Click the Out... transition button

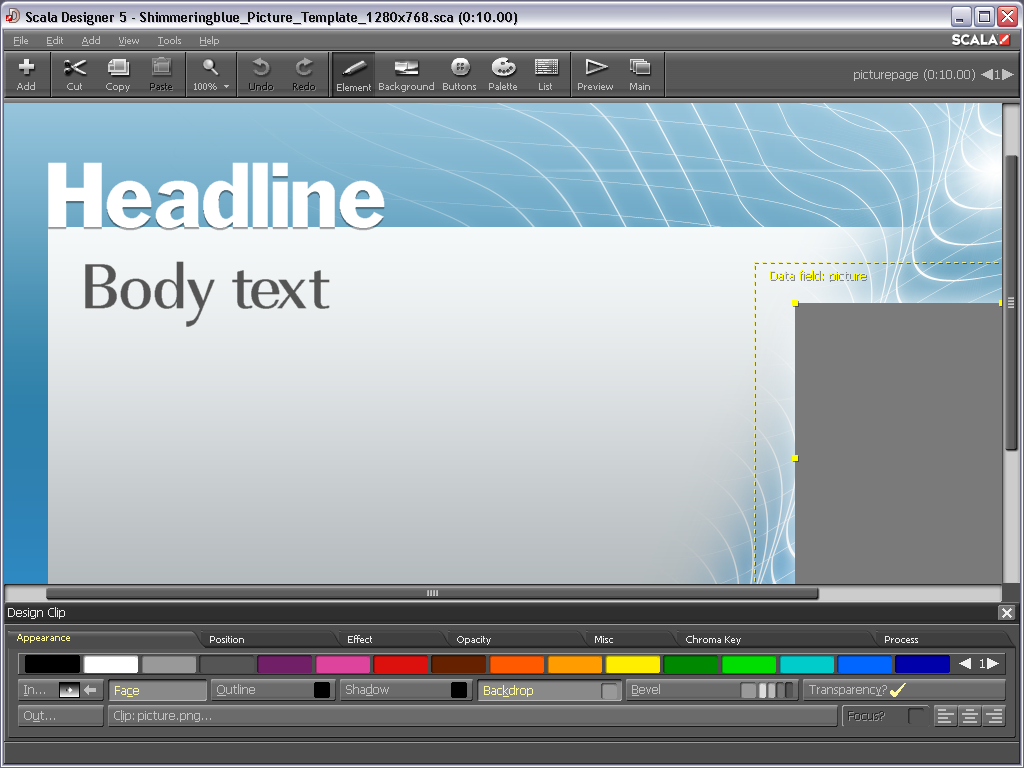point(60,716)
